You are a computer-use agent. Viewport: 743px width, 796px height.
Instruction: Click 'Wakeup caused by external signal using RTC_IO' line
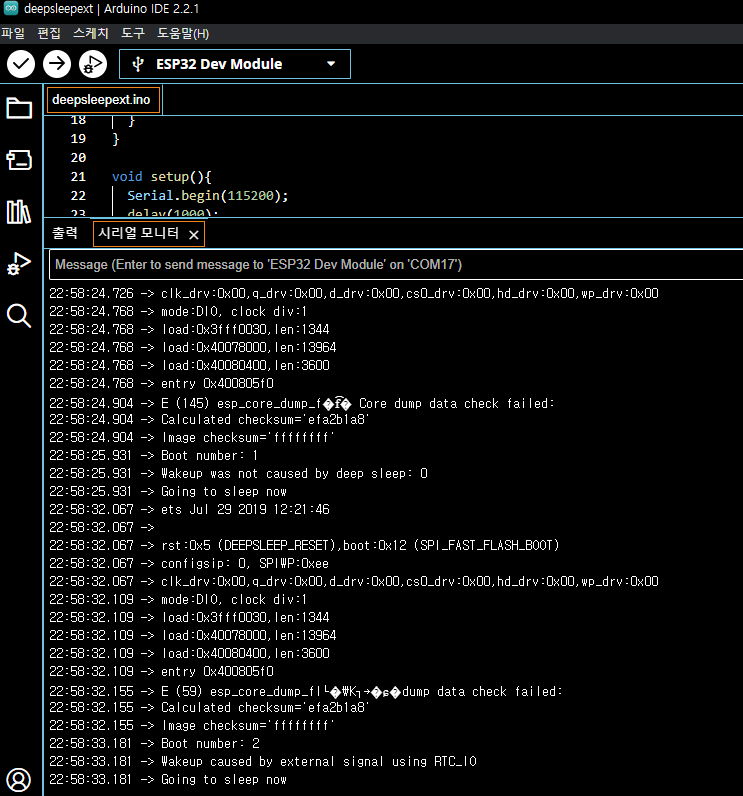point(263,761)
